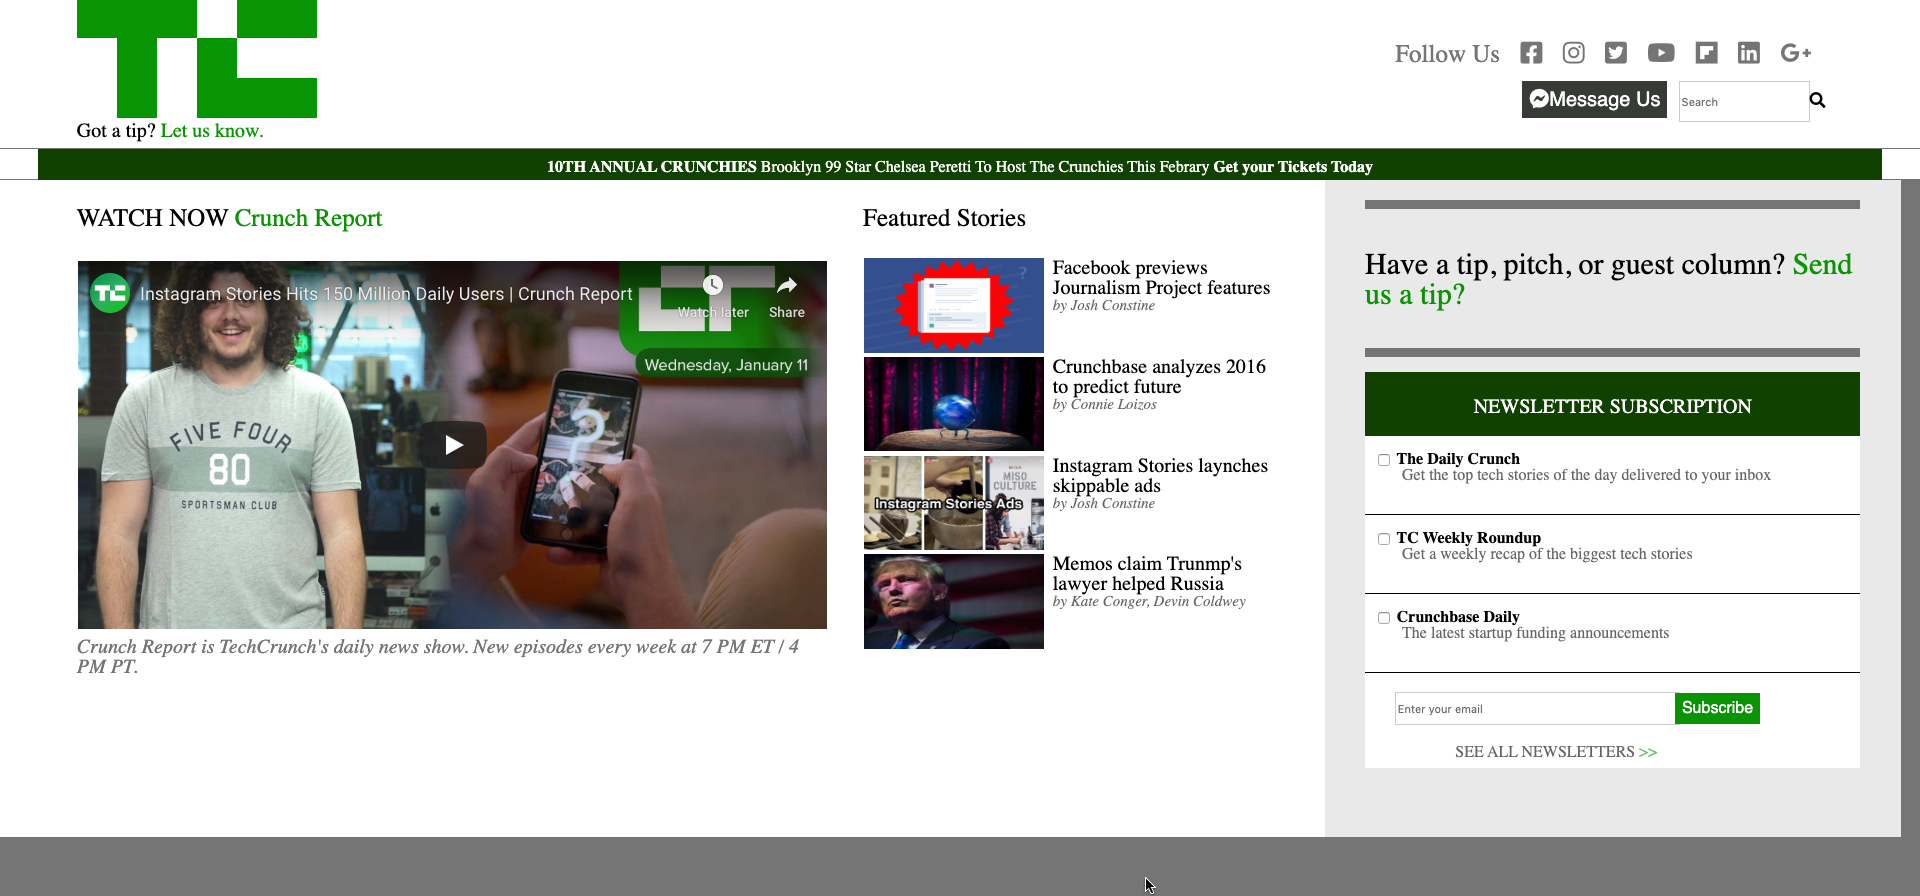Click the video title Instagram Stories Hits
Viewport: 1920px width, 896px height.
[386, 294]
